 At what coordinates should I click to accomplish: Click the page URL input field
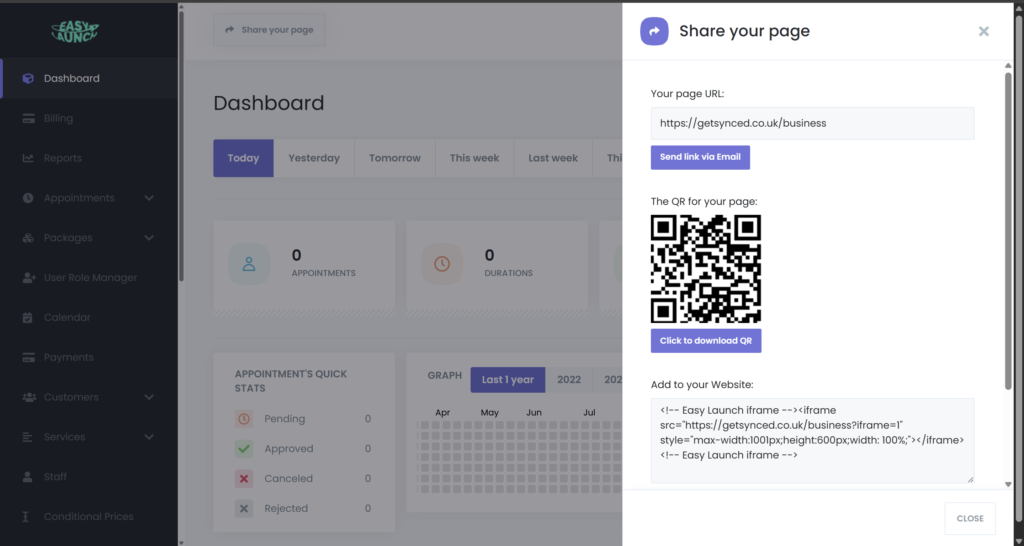(811, 123)
